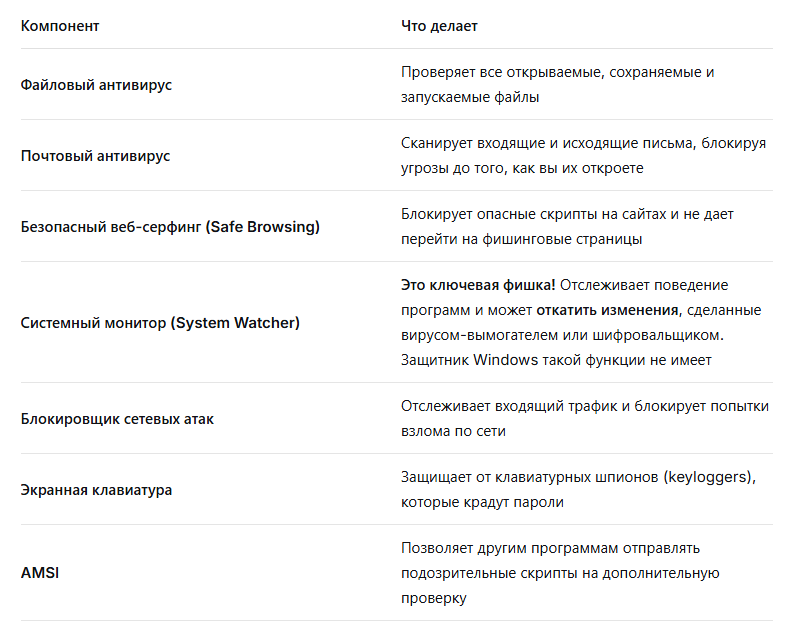Click 'которые крадут пароли' text line
This screenshot has height=636, width=793.
coord(482,502)
